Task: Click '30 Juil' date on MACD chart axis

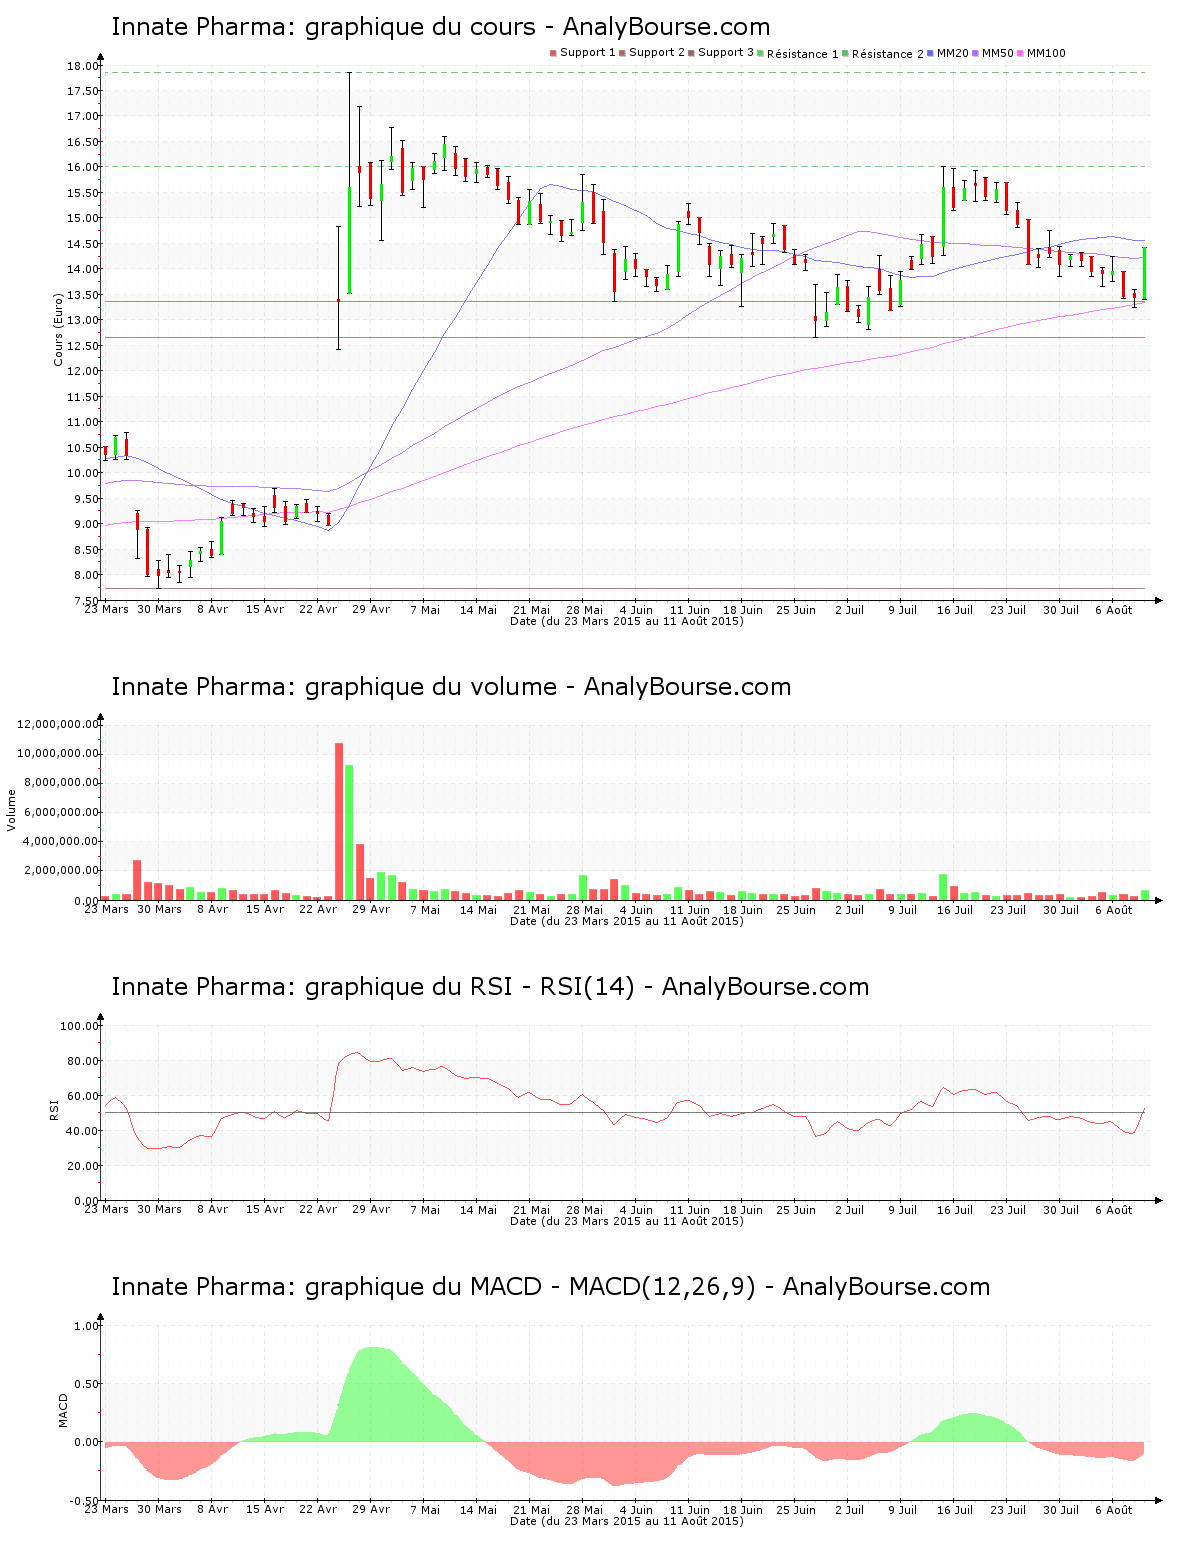Action: click(1061, 1509)
